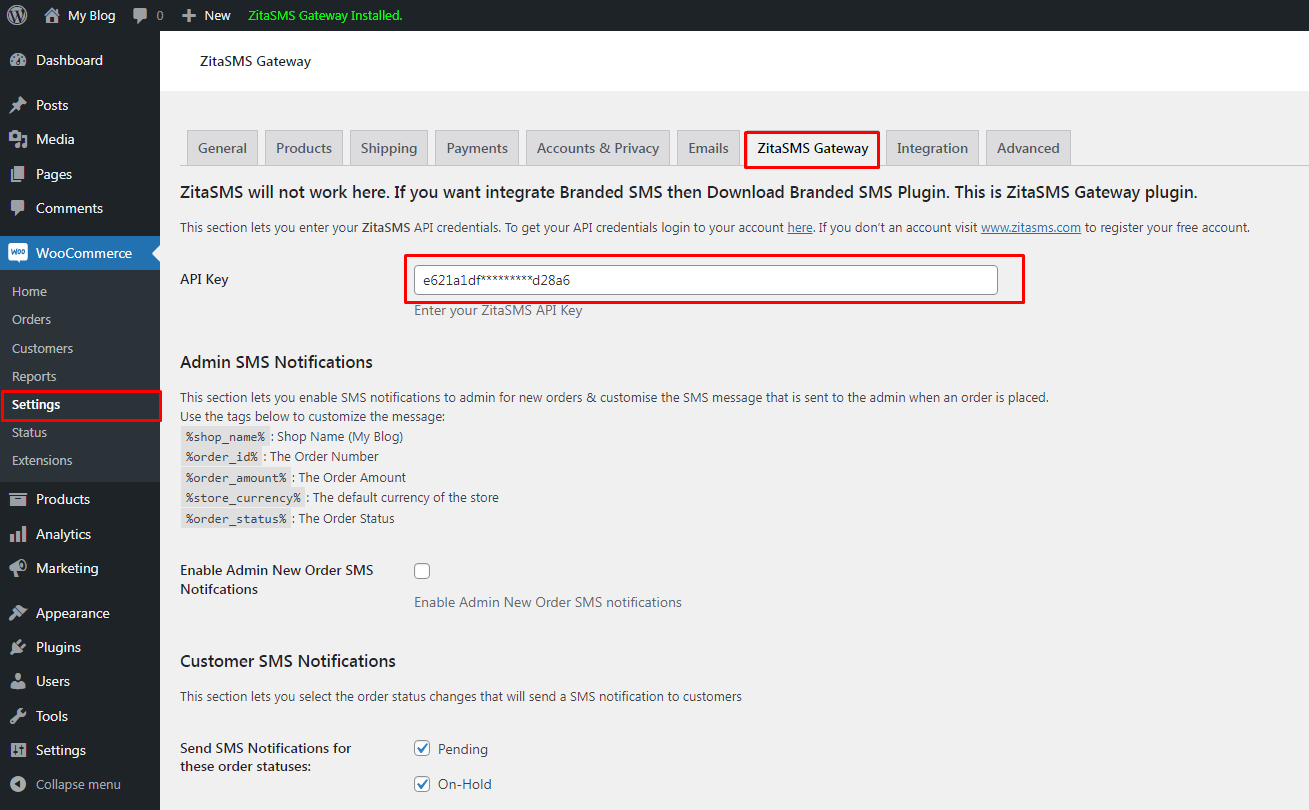Click inside the API Key field

point(706,280)
